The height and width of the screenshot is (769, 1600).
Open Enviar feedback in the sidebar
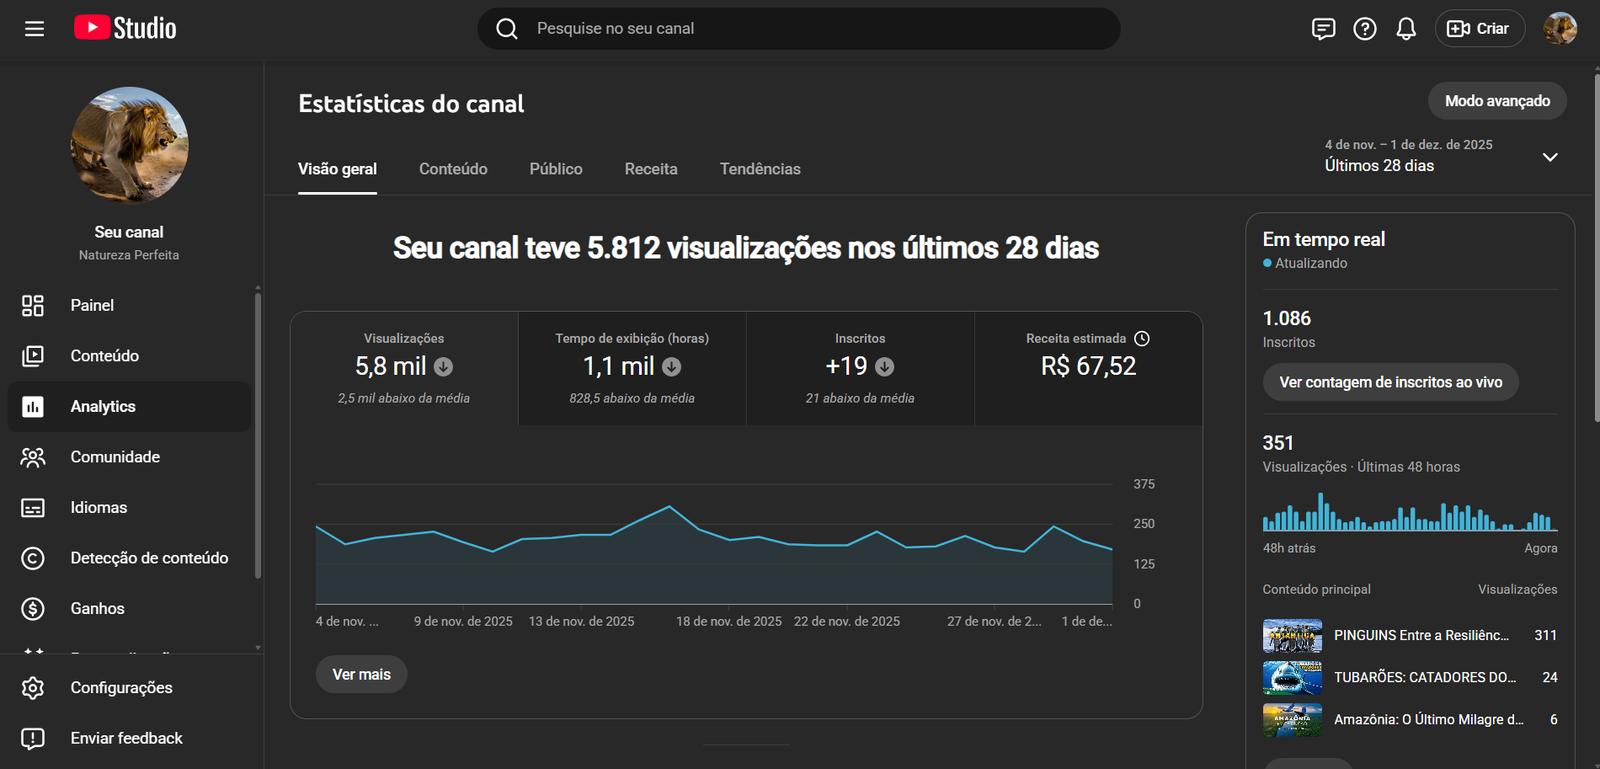130,738
